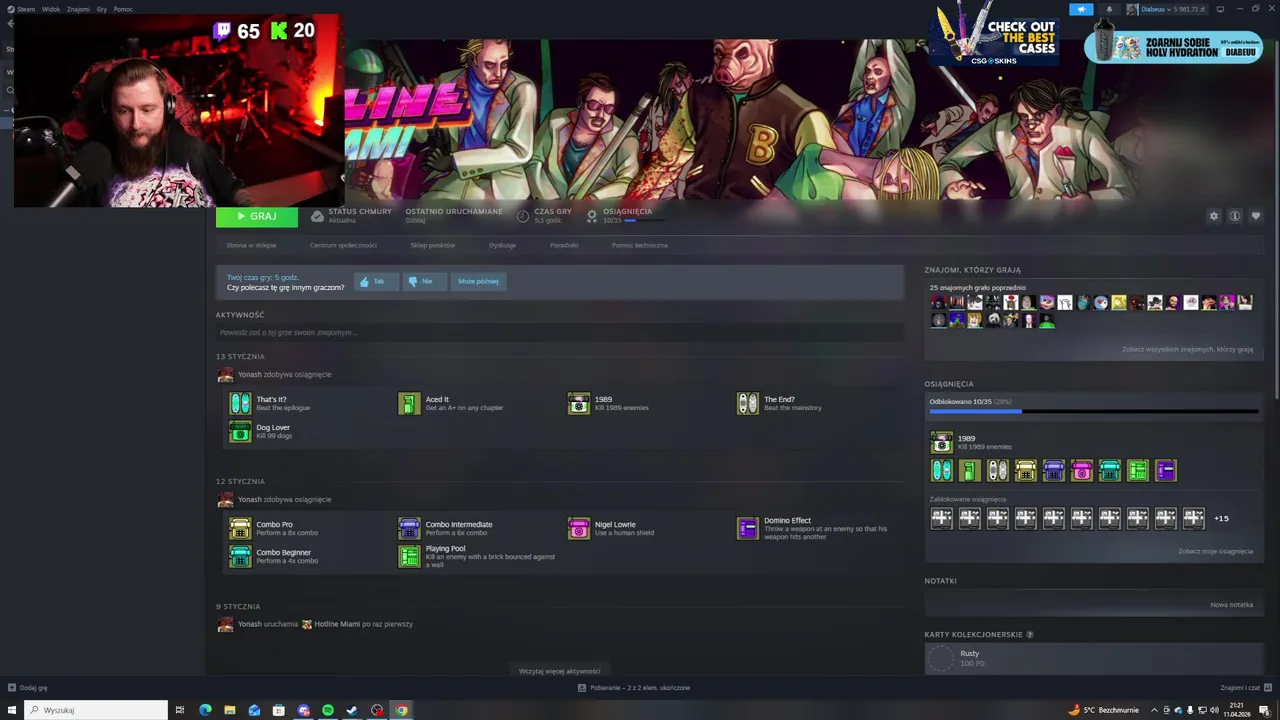Screen dimensions: 1280x720
Task: Click the notifications bell icon
Action: point(1109,9)
